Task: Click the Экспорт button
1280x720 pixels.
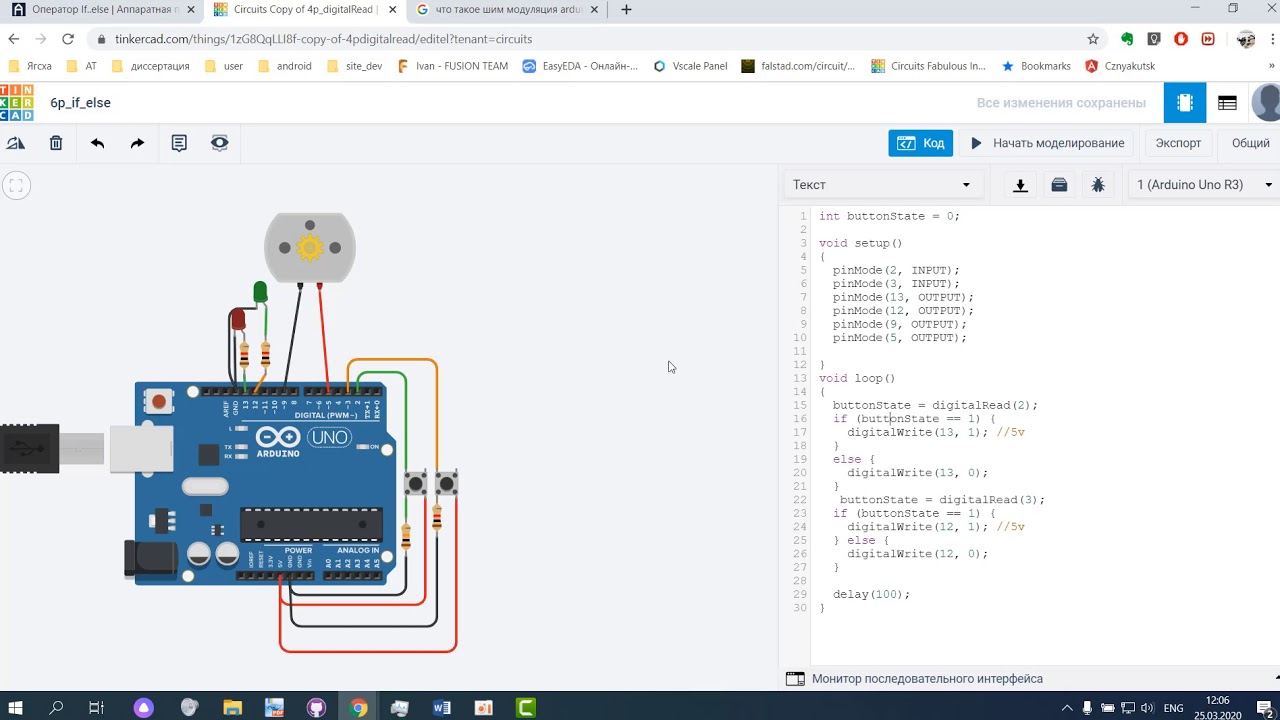Action: pos(1178,143)
